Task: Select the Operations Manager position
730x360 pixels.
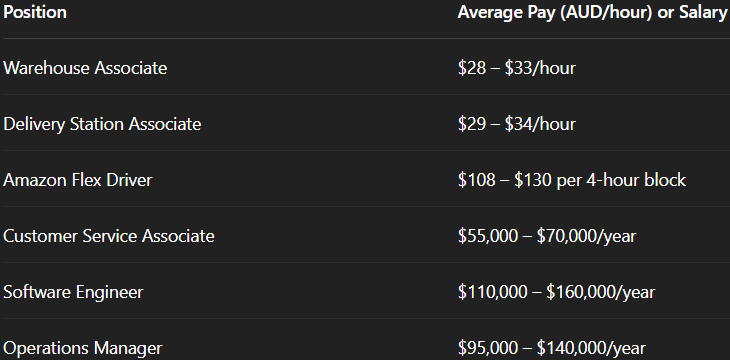Action: tap(83, 348)
